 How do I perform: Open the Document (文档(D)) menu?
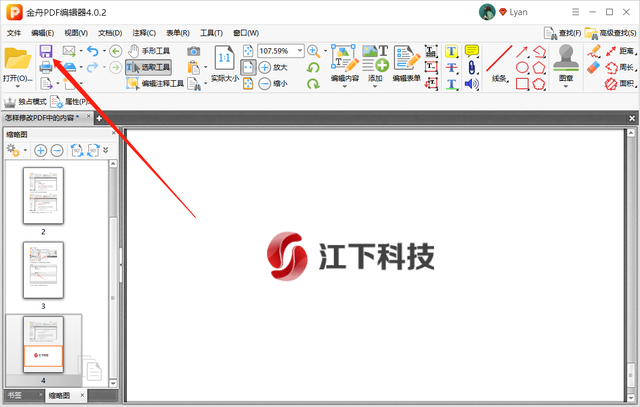(x=110, y=33)
